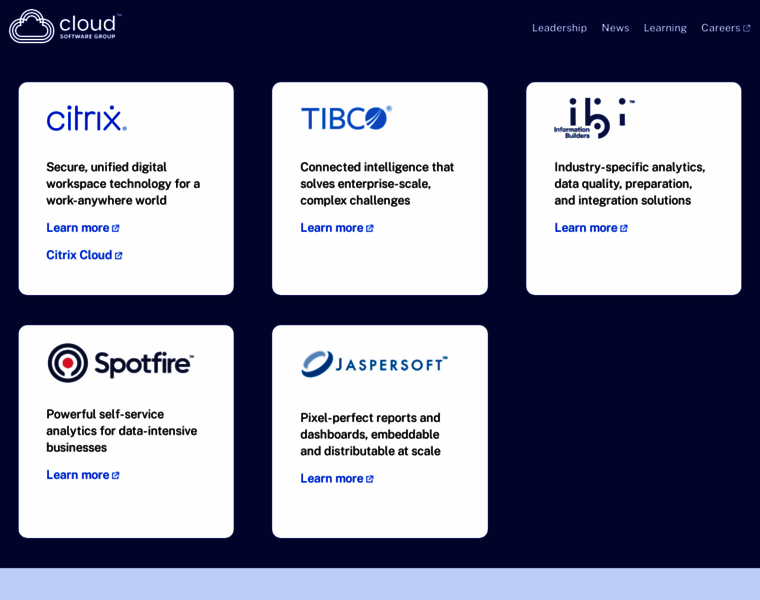Click the TIBCO logo
This screenshot has width=760, height=600.
[346, 118]
